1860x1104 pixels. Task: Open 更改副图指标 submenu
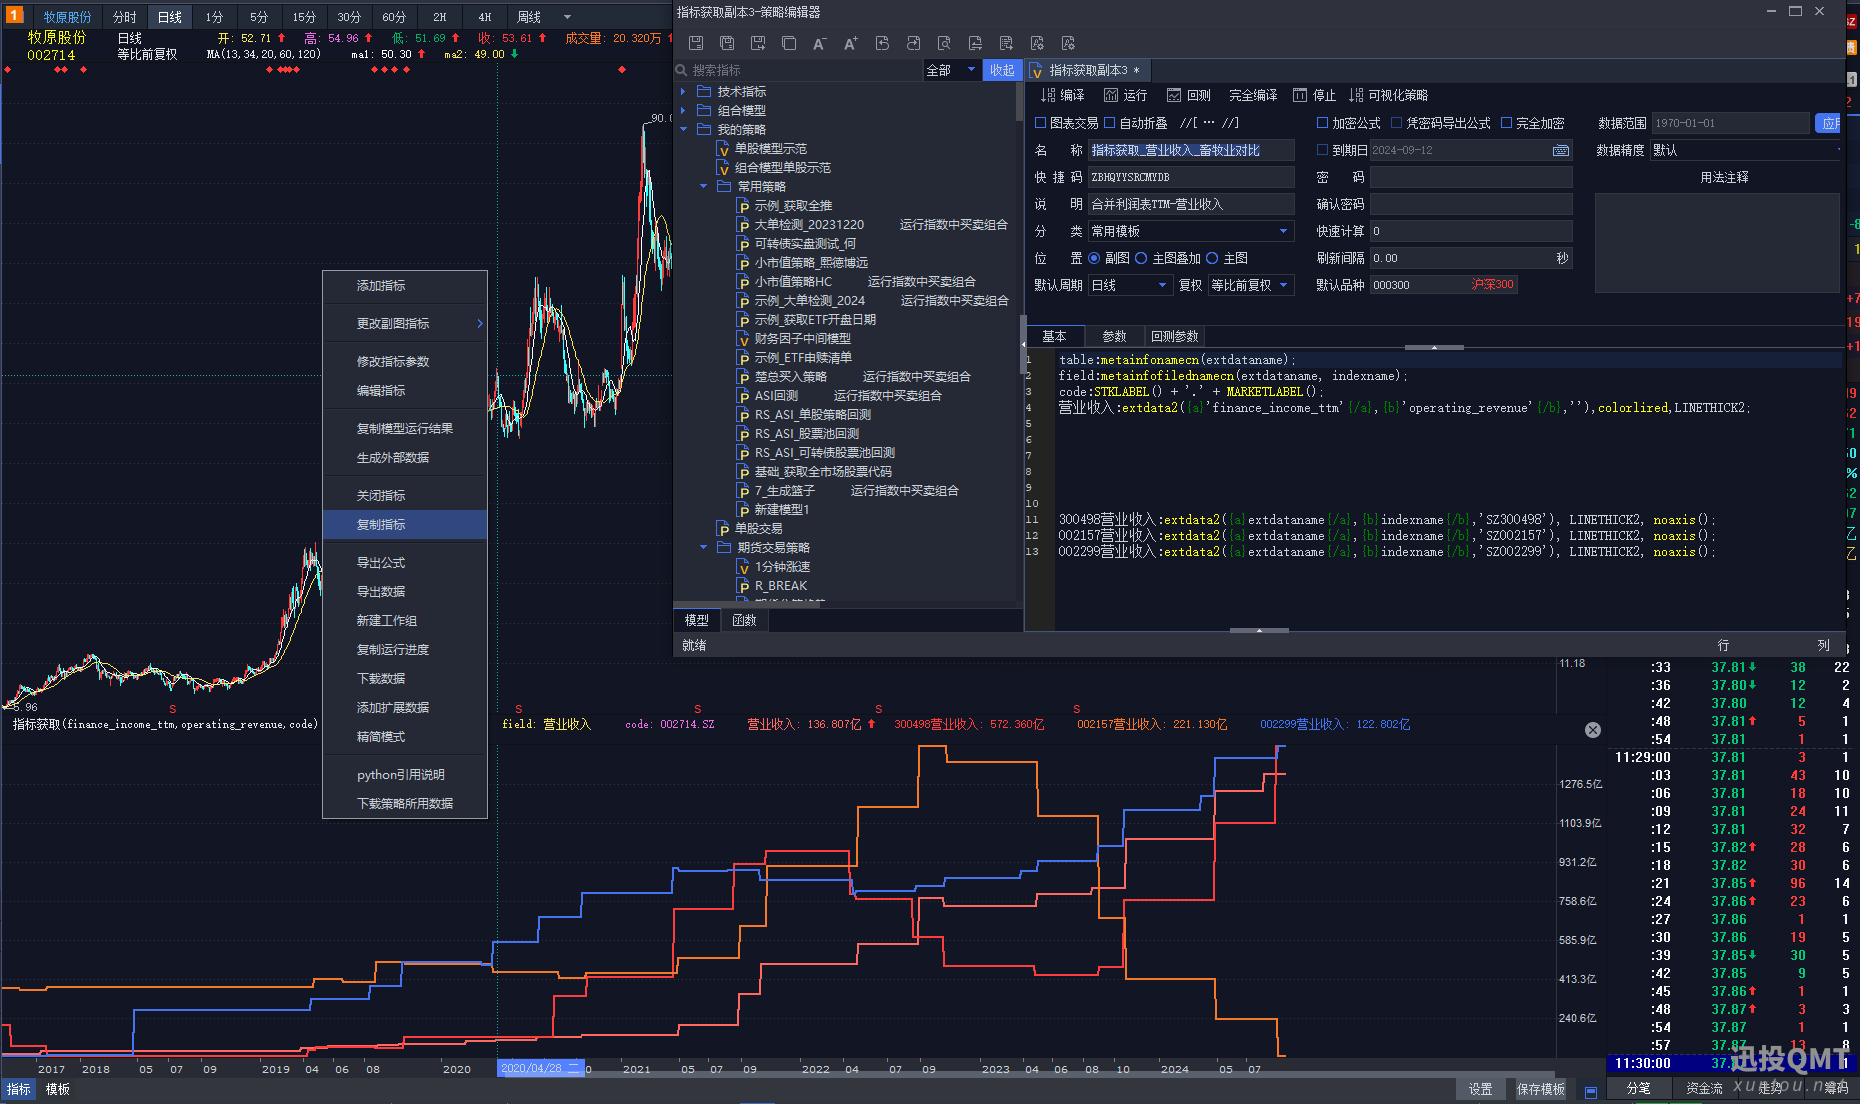[x=405, y=324]
